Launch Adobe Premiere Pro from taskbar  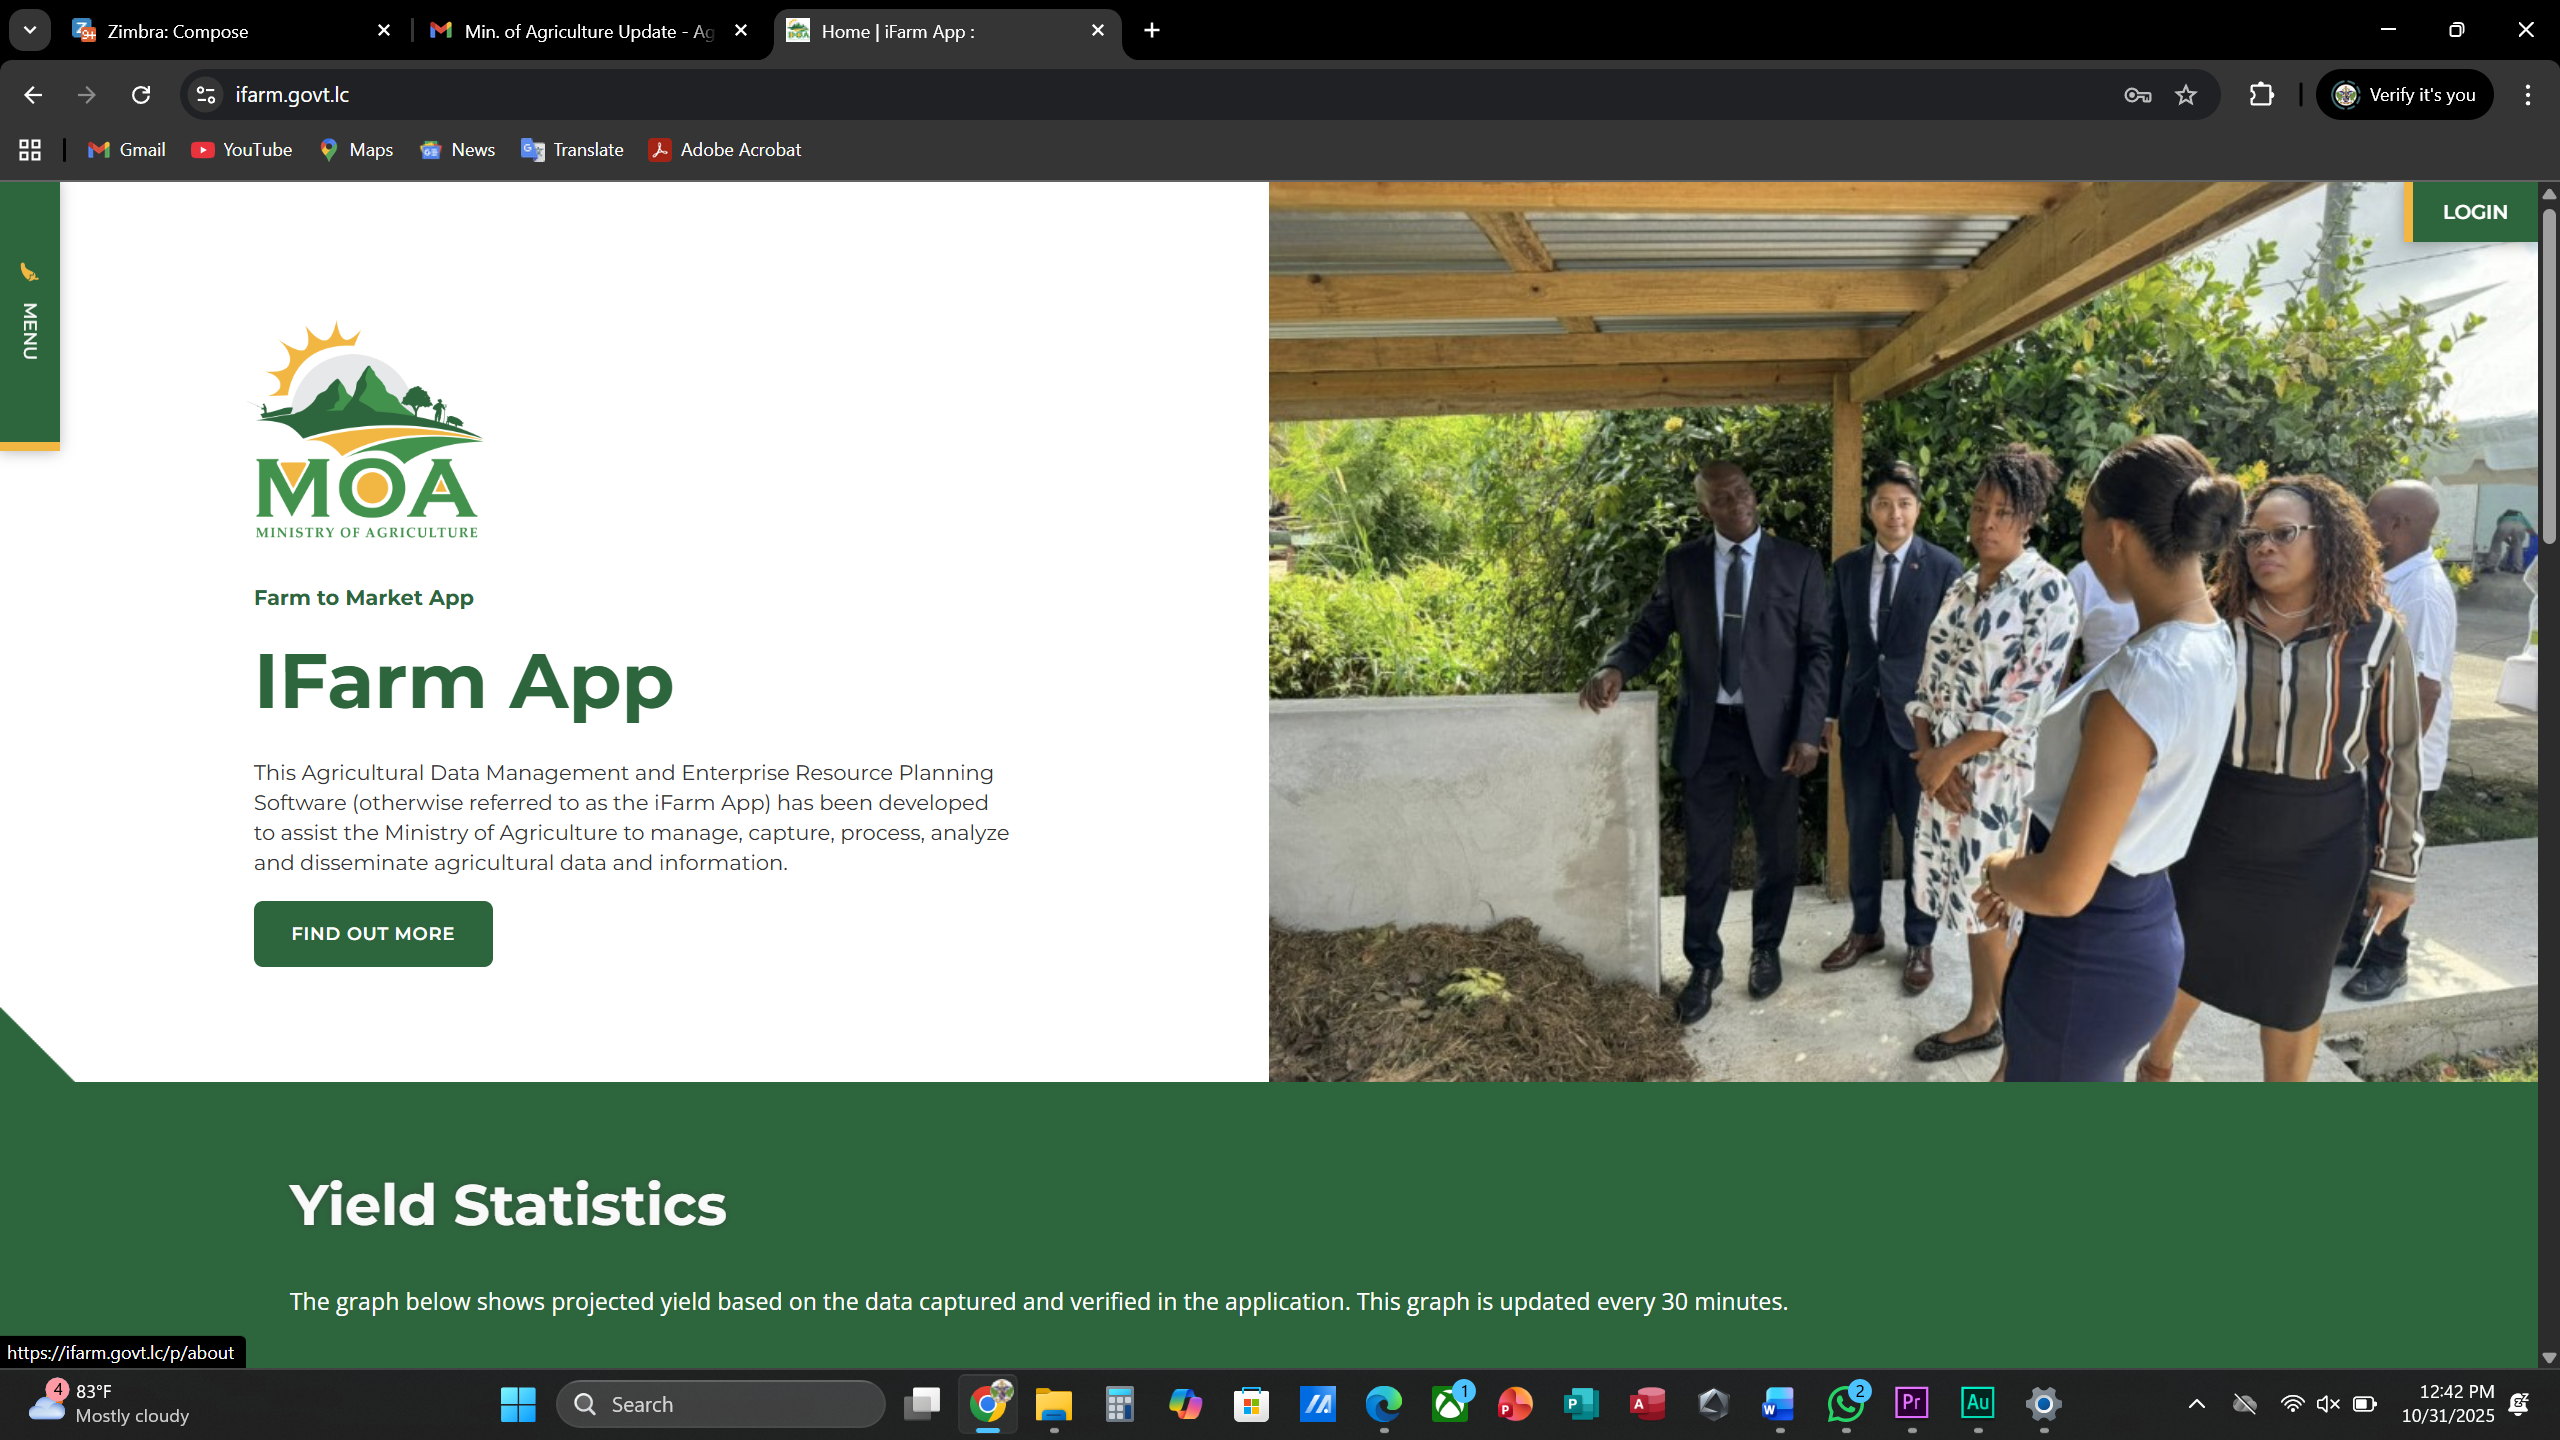[1912, 1404]
